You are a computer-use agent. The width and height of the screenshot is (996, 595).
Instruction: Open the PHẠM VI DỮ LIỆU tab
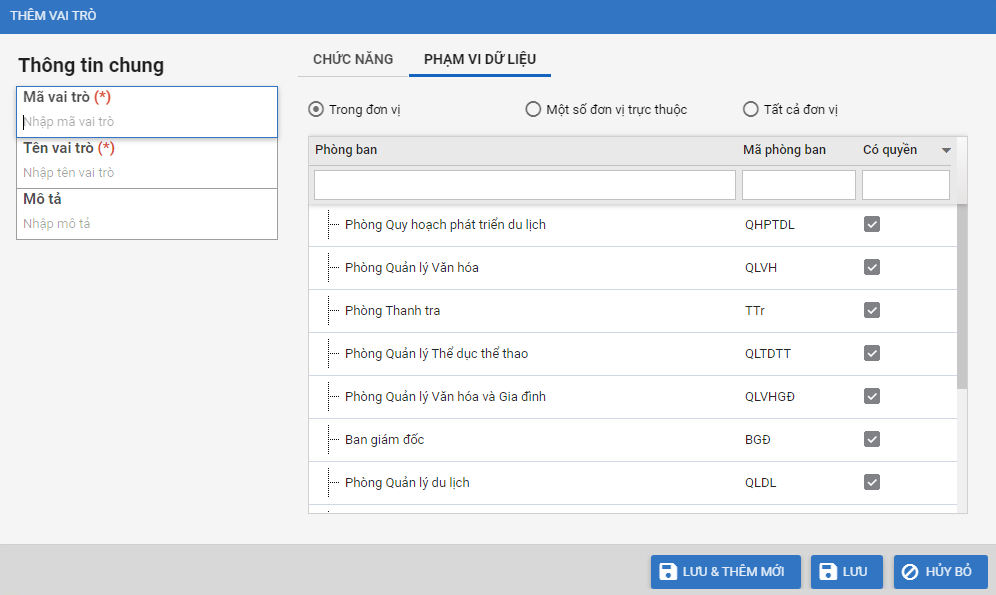[479, 59]
